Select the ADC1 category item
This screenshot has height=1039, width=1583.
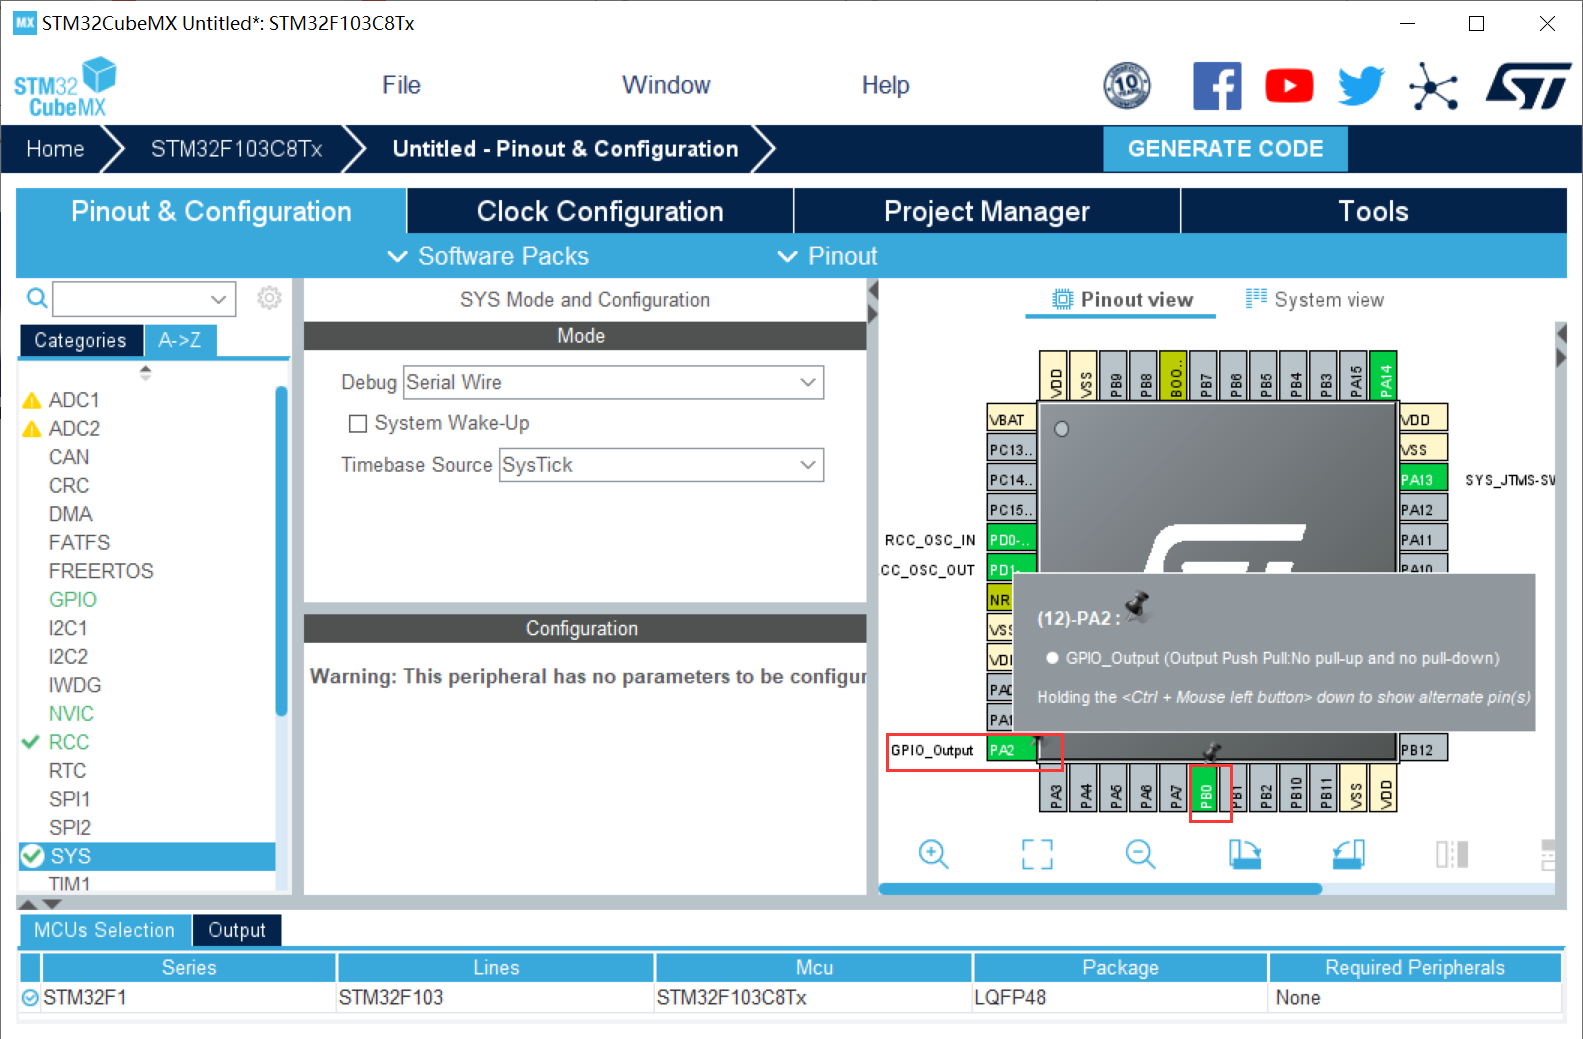74,400
